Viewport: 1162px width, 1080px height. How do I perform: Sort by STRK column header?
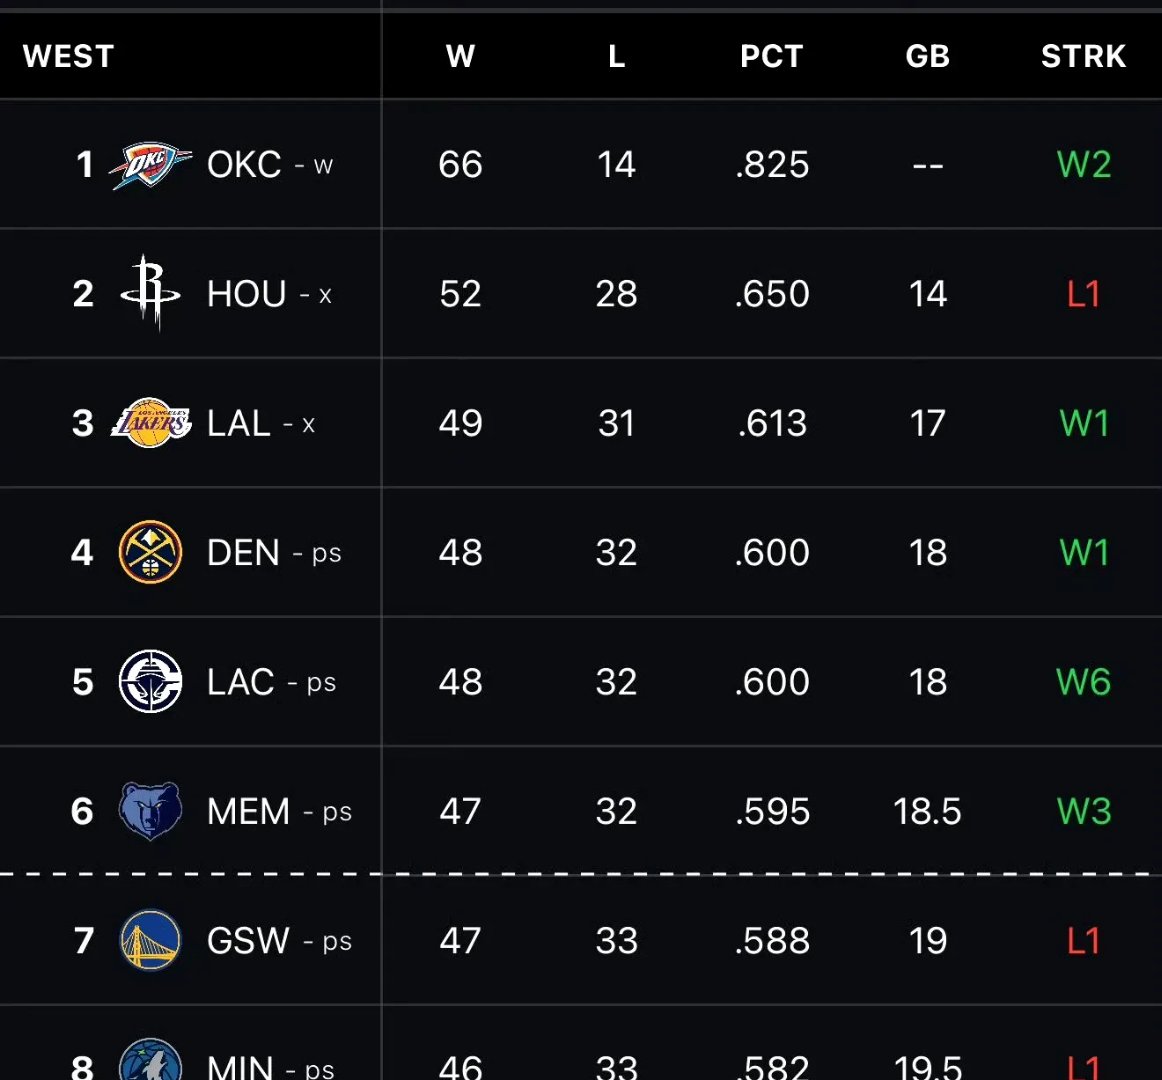pos(1083,56)
